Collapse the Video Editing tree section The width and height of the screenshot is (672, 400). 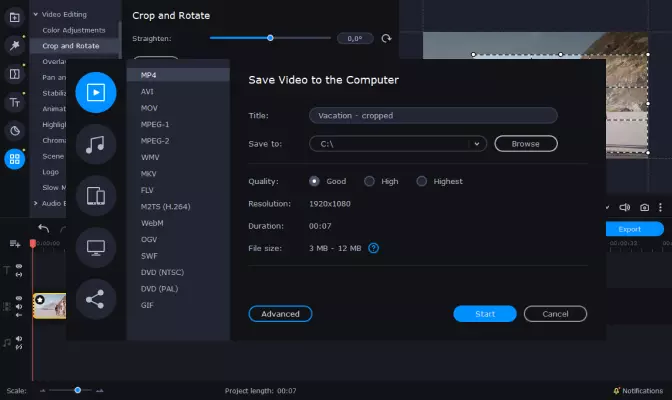click(x=36, y=14)
